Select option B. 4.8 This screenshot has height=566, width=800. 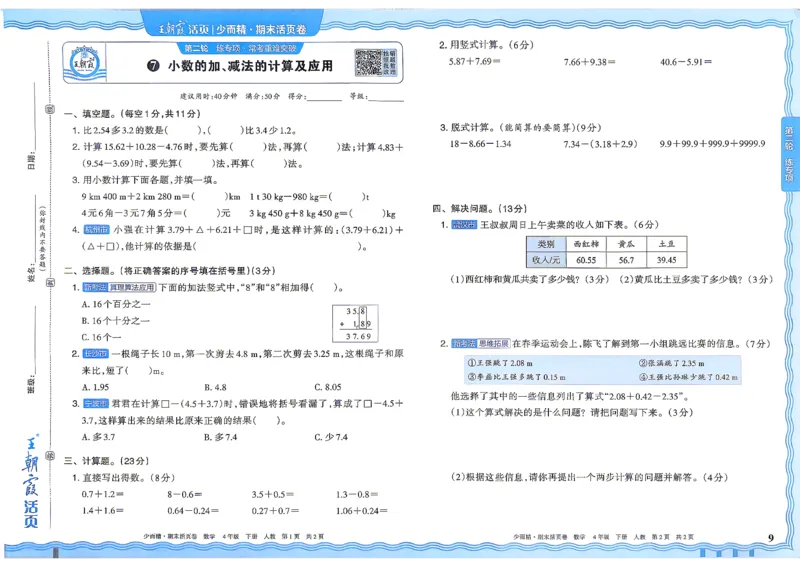[x=215, y=387]
